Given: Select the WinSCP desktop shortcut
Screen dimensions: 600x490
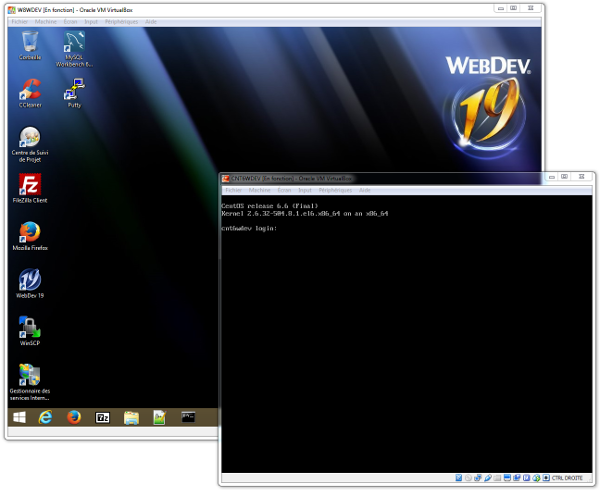Looking at the screenshot, I should click(x=30, y=331).
